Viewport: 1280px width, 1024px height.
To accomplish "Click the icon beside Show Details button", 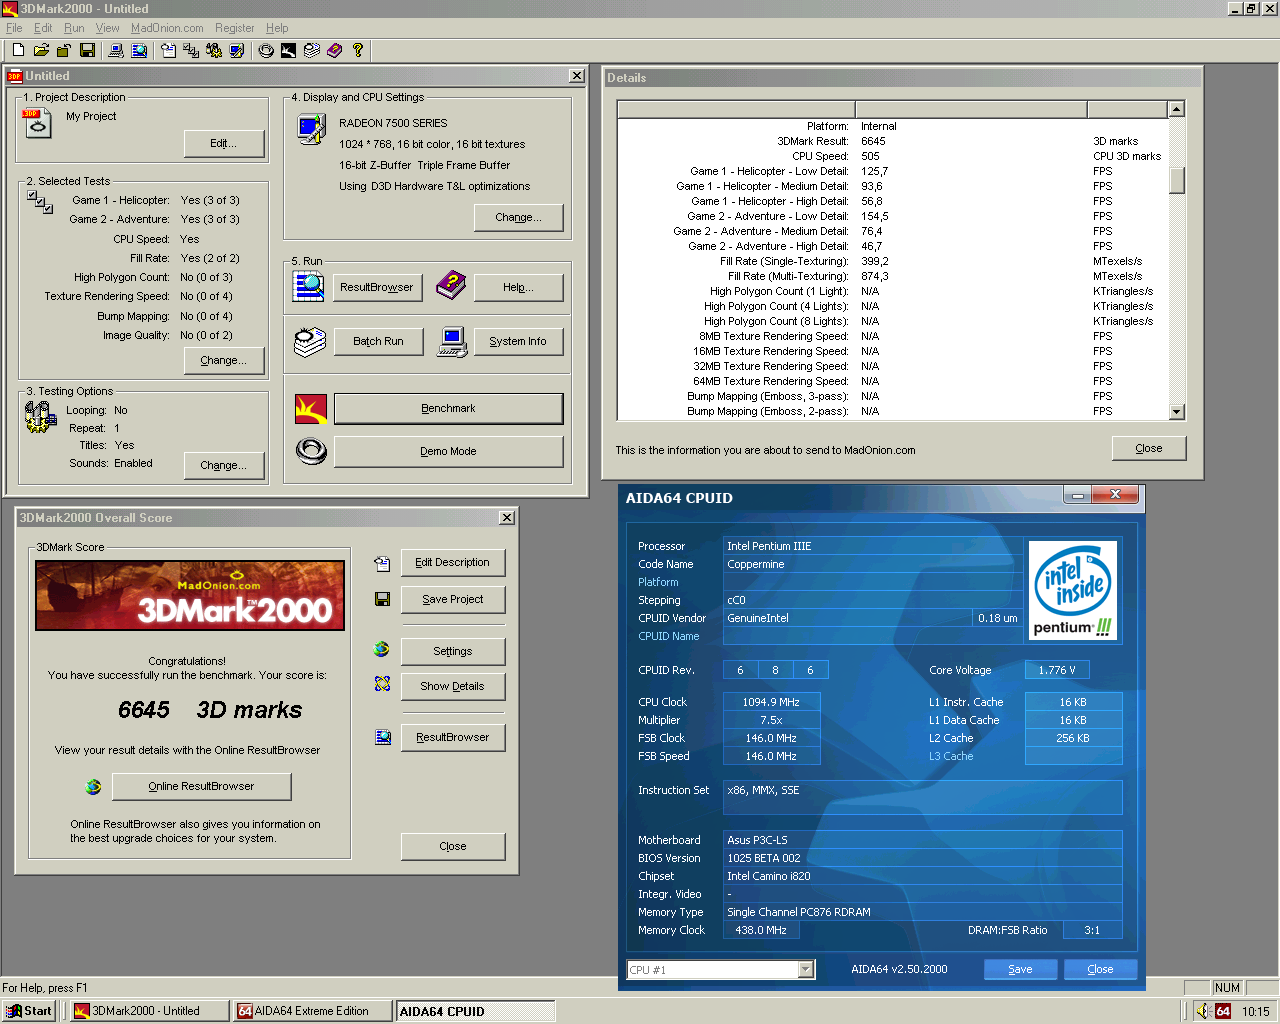I will point(382,684).
